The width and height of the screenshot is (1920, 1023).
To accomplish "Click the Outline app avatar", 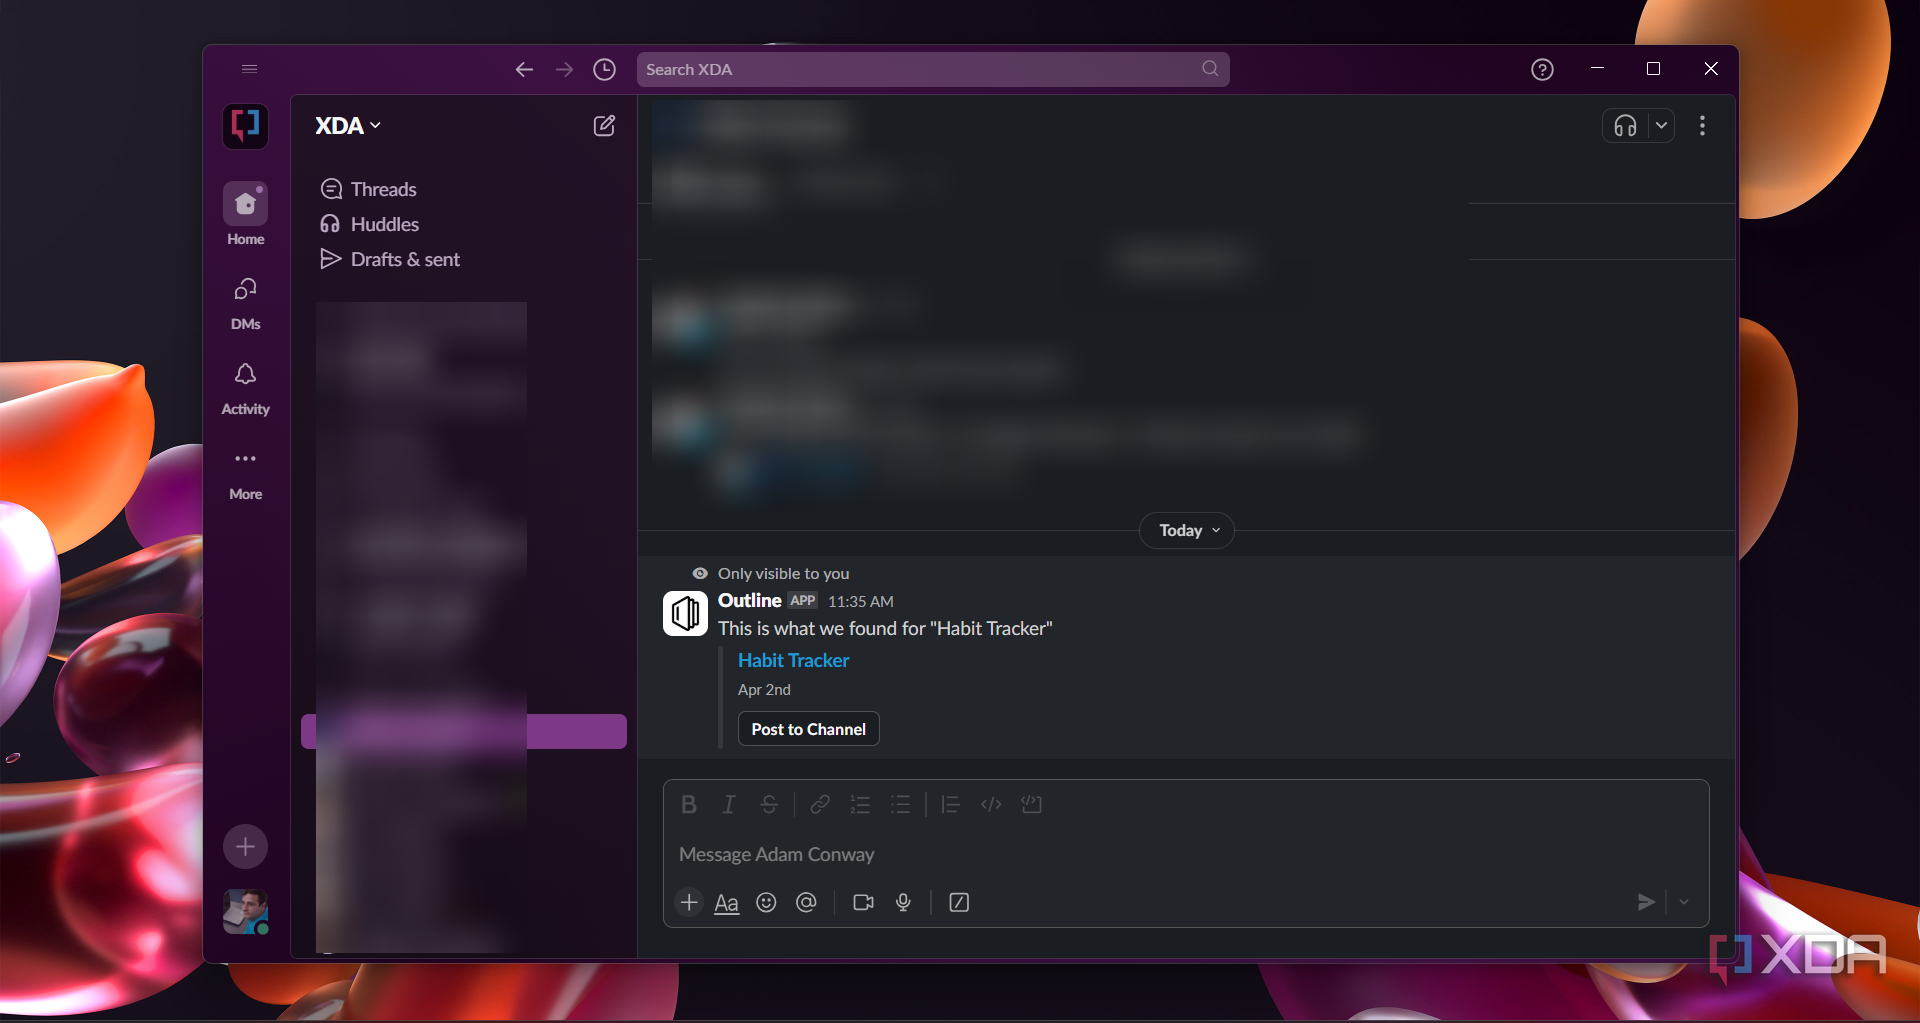I will click(x=685, y=613).
